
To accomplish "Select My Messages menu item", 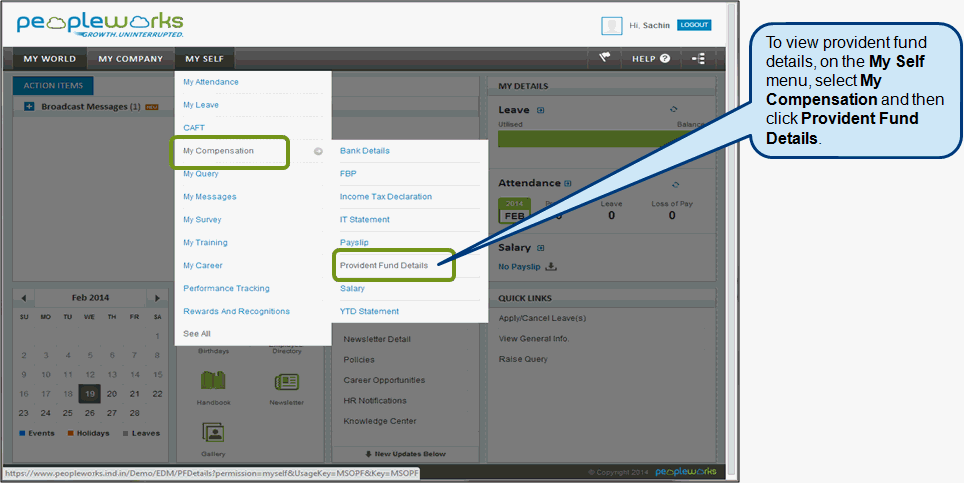I will [210, 197].
